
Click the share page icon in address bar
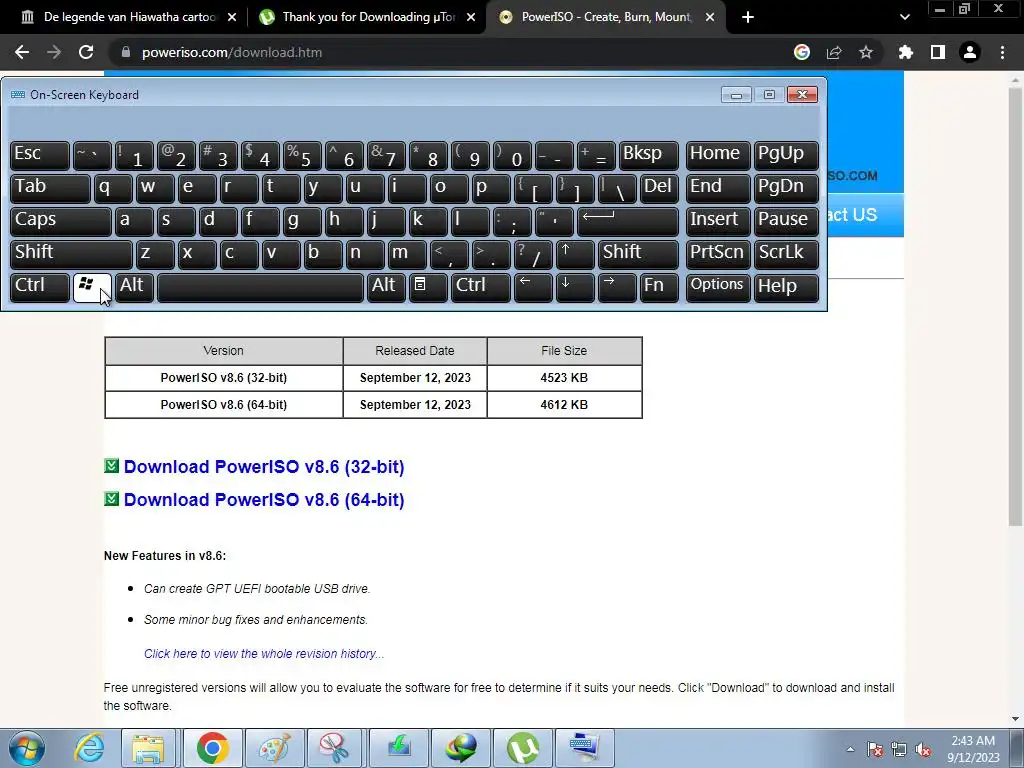pyautogui.click(x=834, y=52)
